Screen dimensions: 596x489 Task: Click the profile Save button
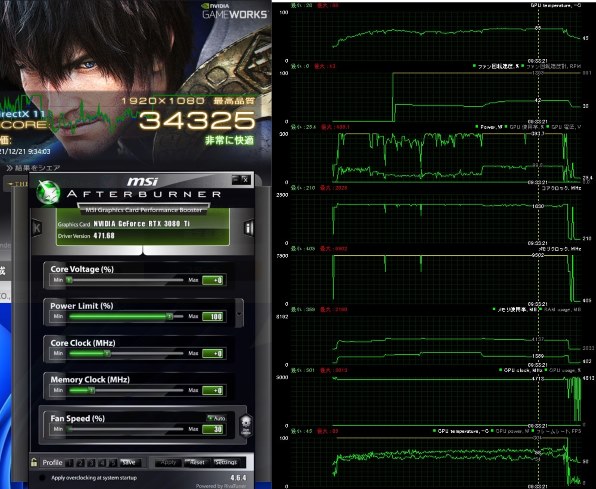130,463
